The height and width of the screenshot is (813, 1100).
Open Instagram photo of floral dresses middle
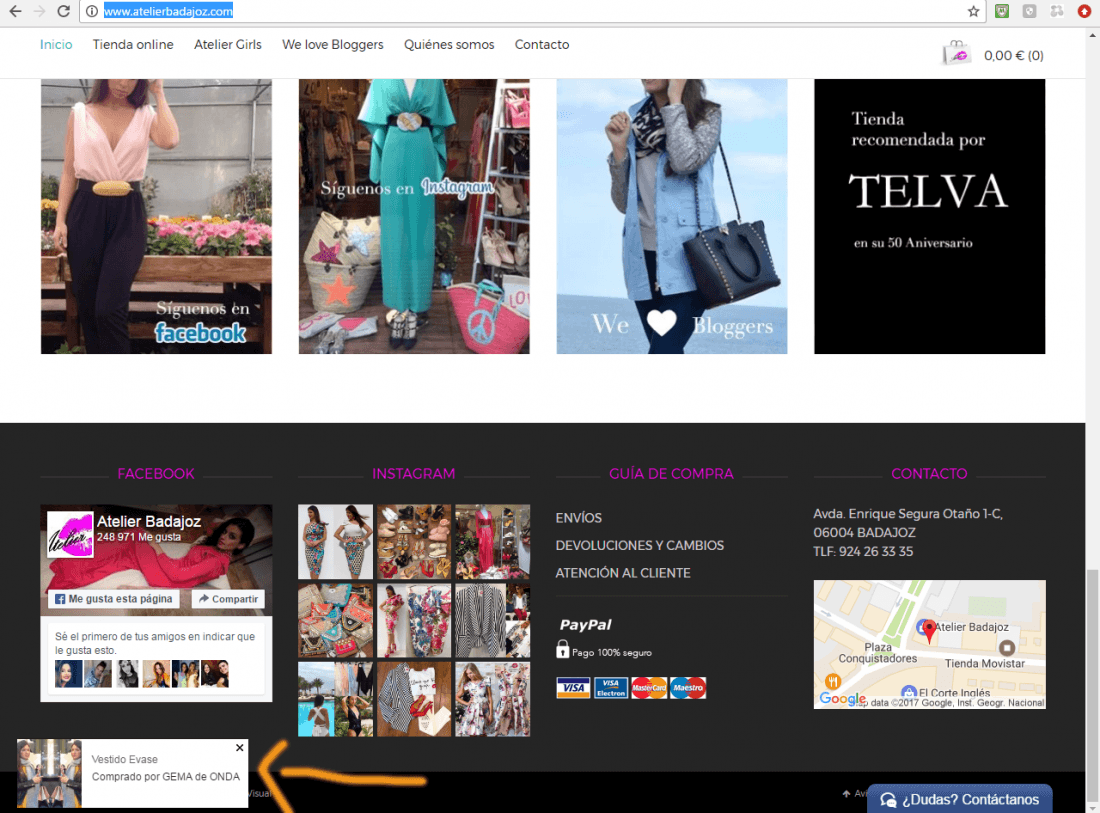pyautogui.click(x=414, y=620)
